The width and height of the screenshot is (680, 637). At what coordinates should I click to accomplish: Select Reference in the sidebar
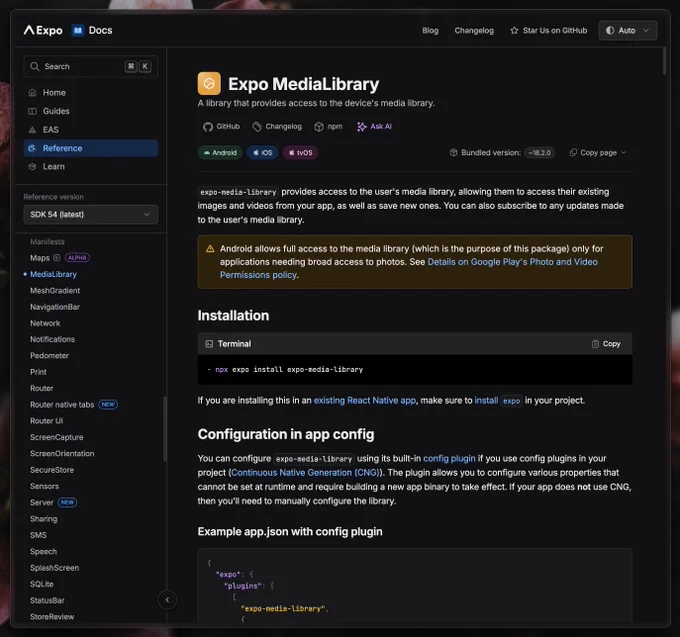91,148
